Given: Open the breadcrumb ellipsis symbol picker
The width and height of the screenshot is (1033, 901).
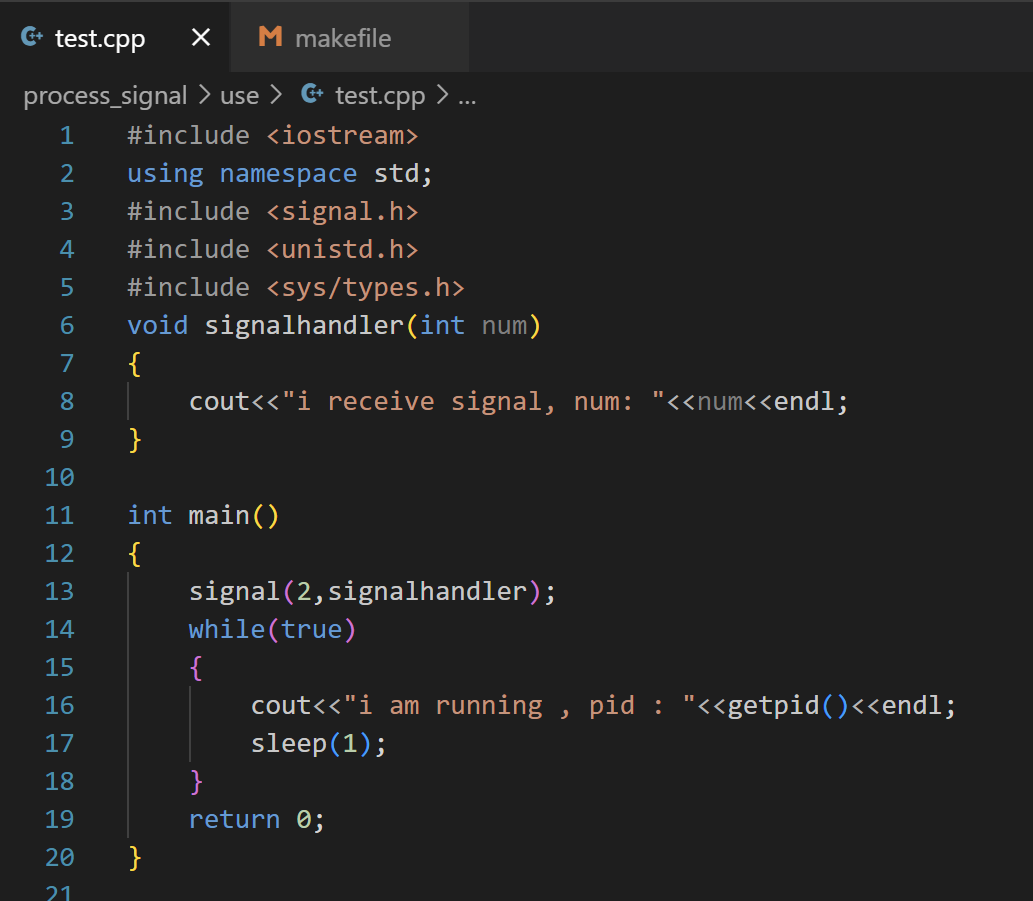Looking at the screenshot, I should coord(467,97).
